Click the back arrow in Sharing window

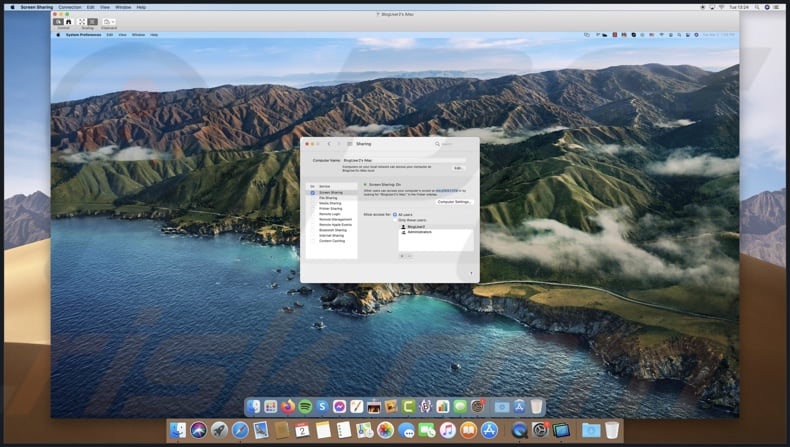(329, 144)
